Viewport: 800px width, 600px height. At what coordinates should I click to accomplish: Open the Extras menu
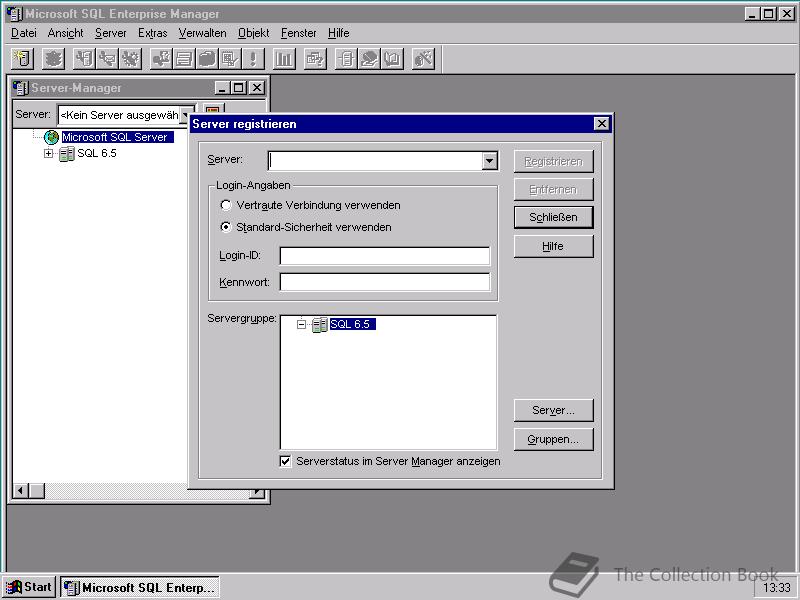pos(153,33)
